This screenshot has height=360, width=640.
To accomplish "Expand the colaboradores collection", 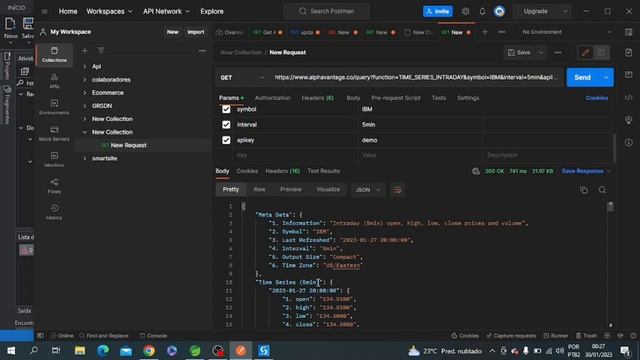I will click(x=85, y=80).
